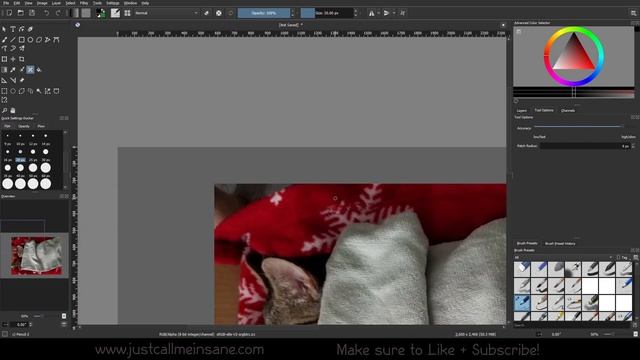Open the brush editor settings

[x=116, y=13]
